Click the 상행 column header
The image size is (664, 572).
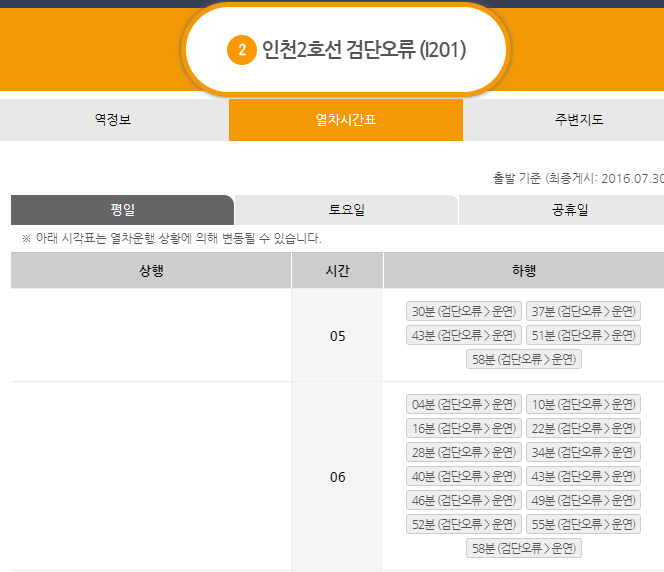click(151, 270)
